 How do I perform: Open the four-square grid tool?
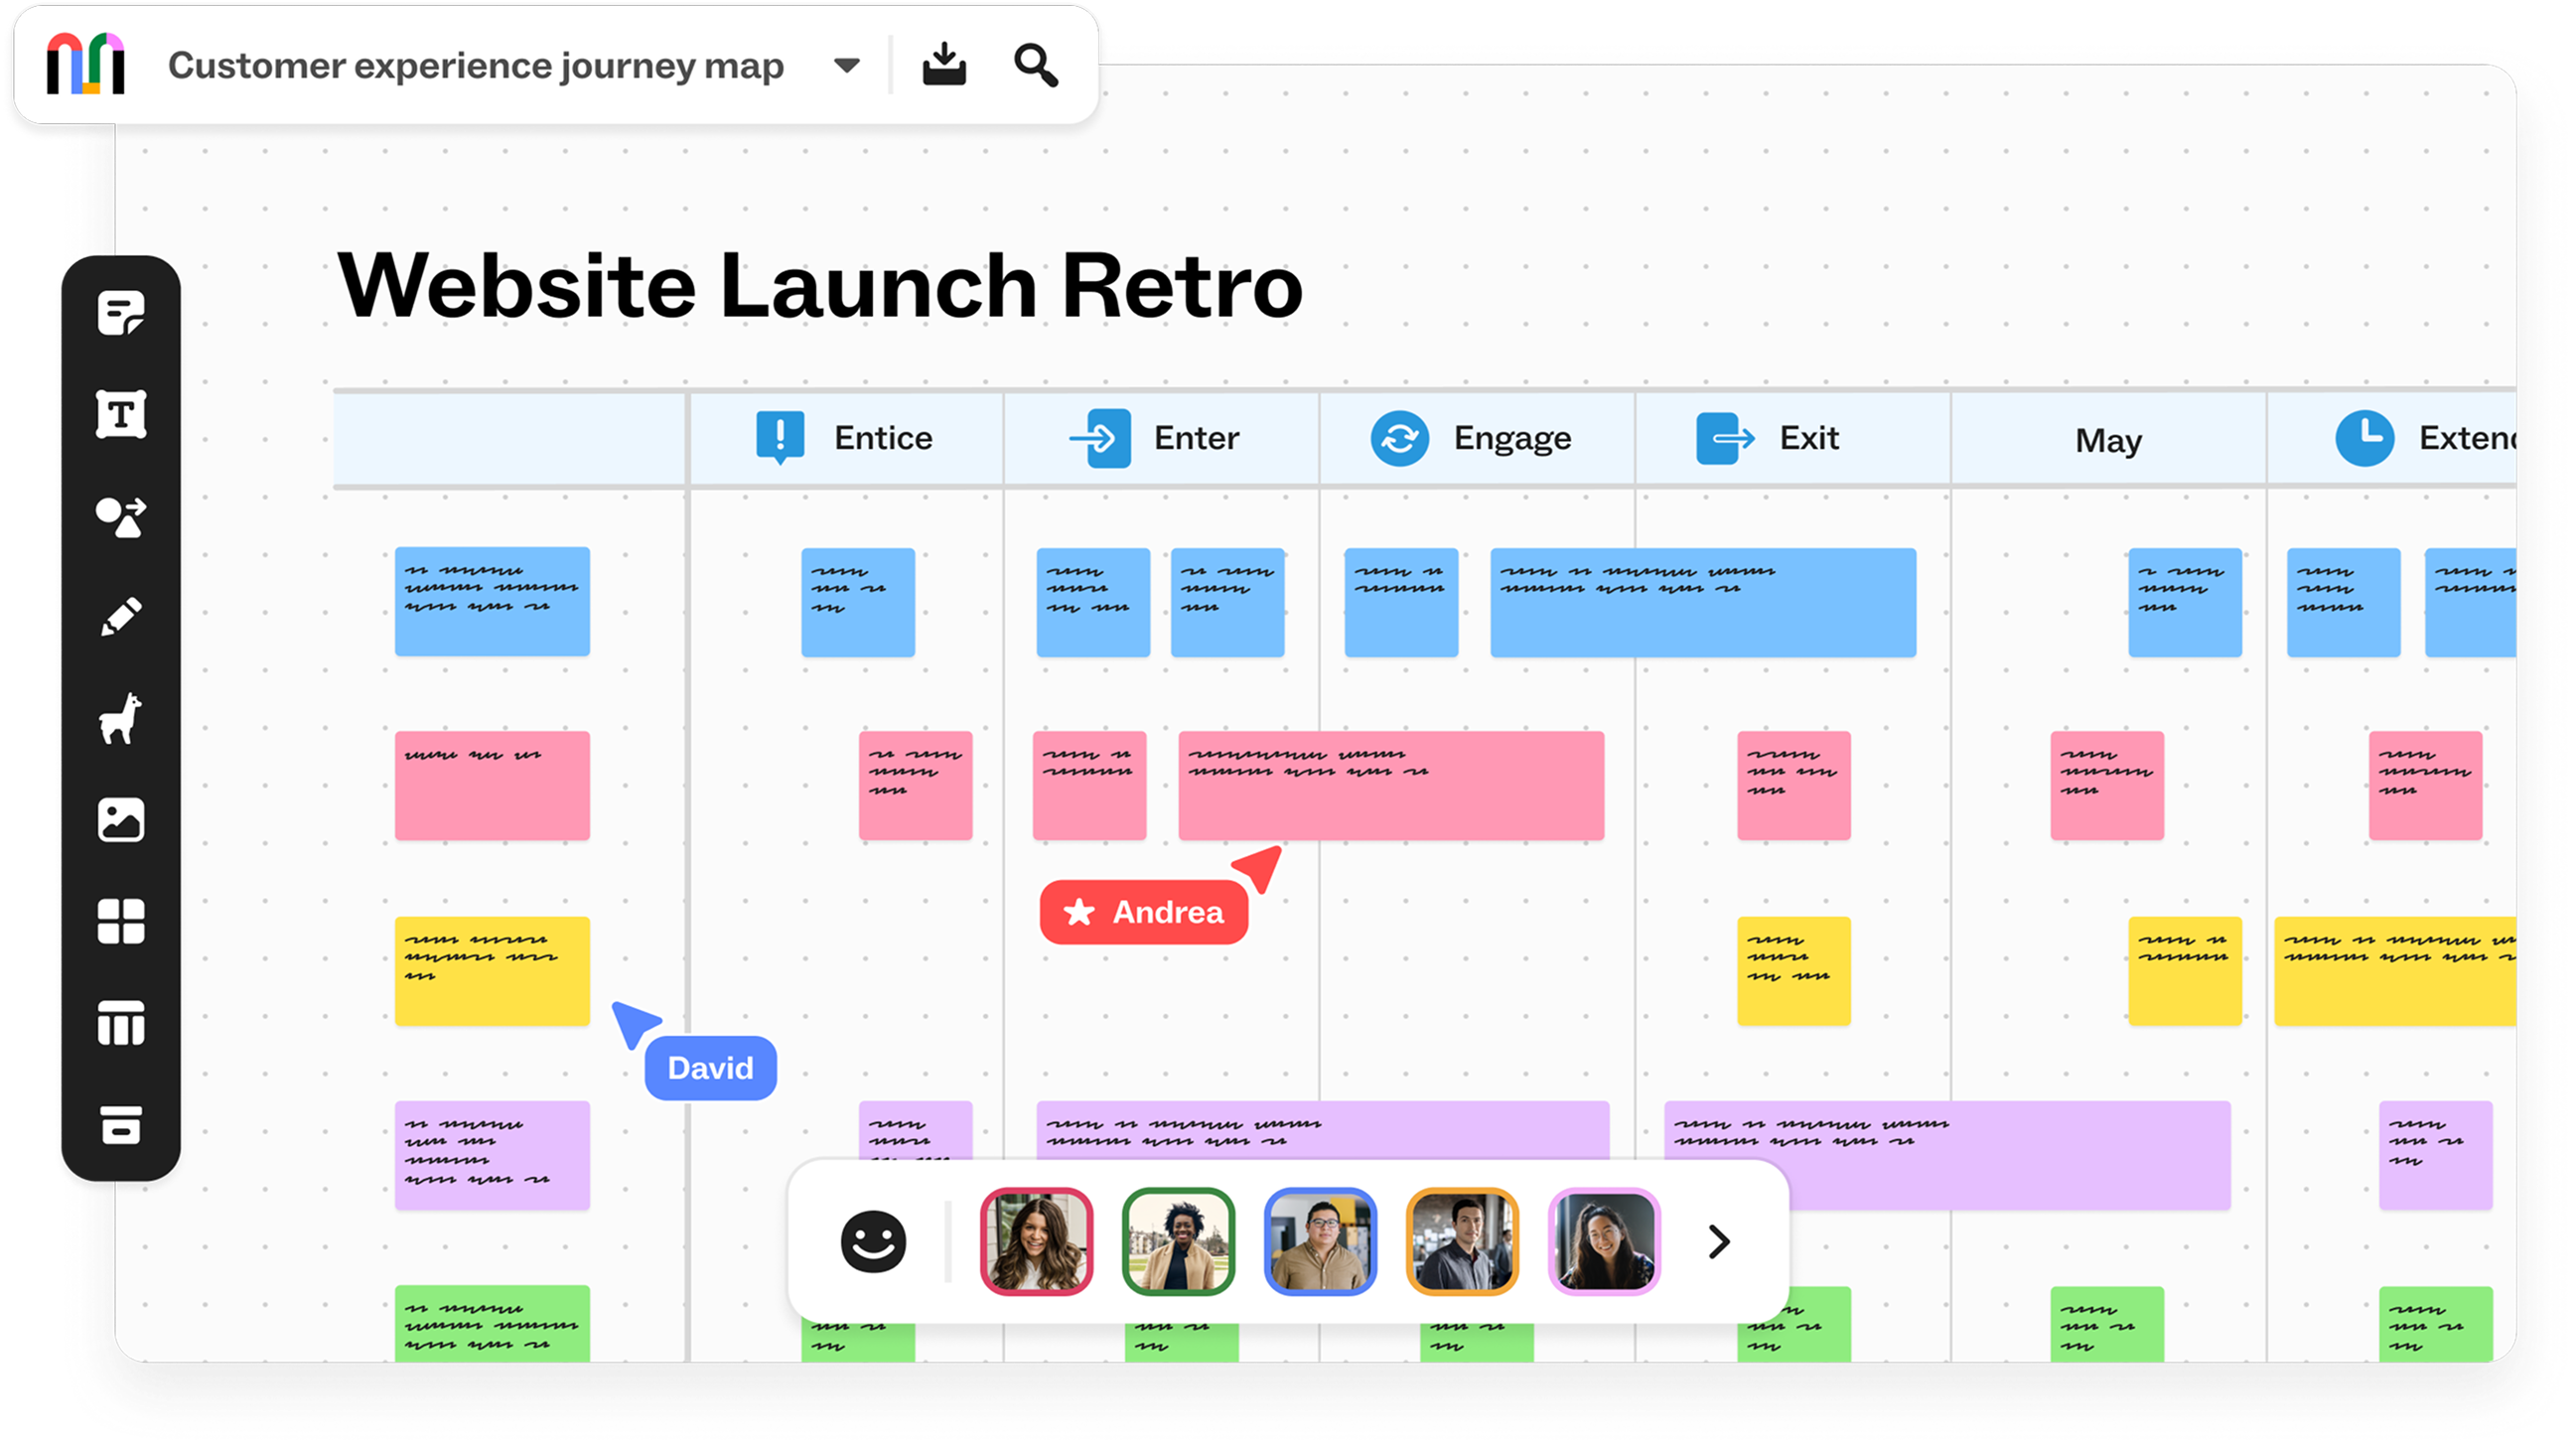pyautogui.click(x=121, y=921)
